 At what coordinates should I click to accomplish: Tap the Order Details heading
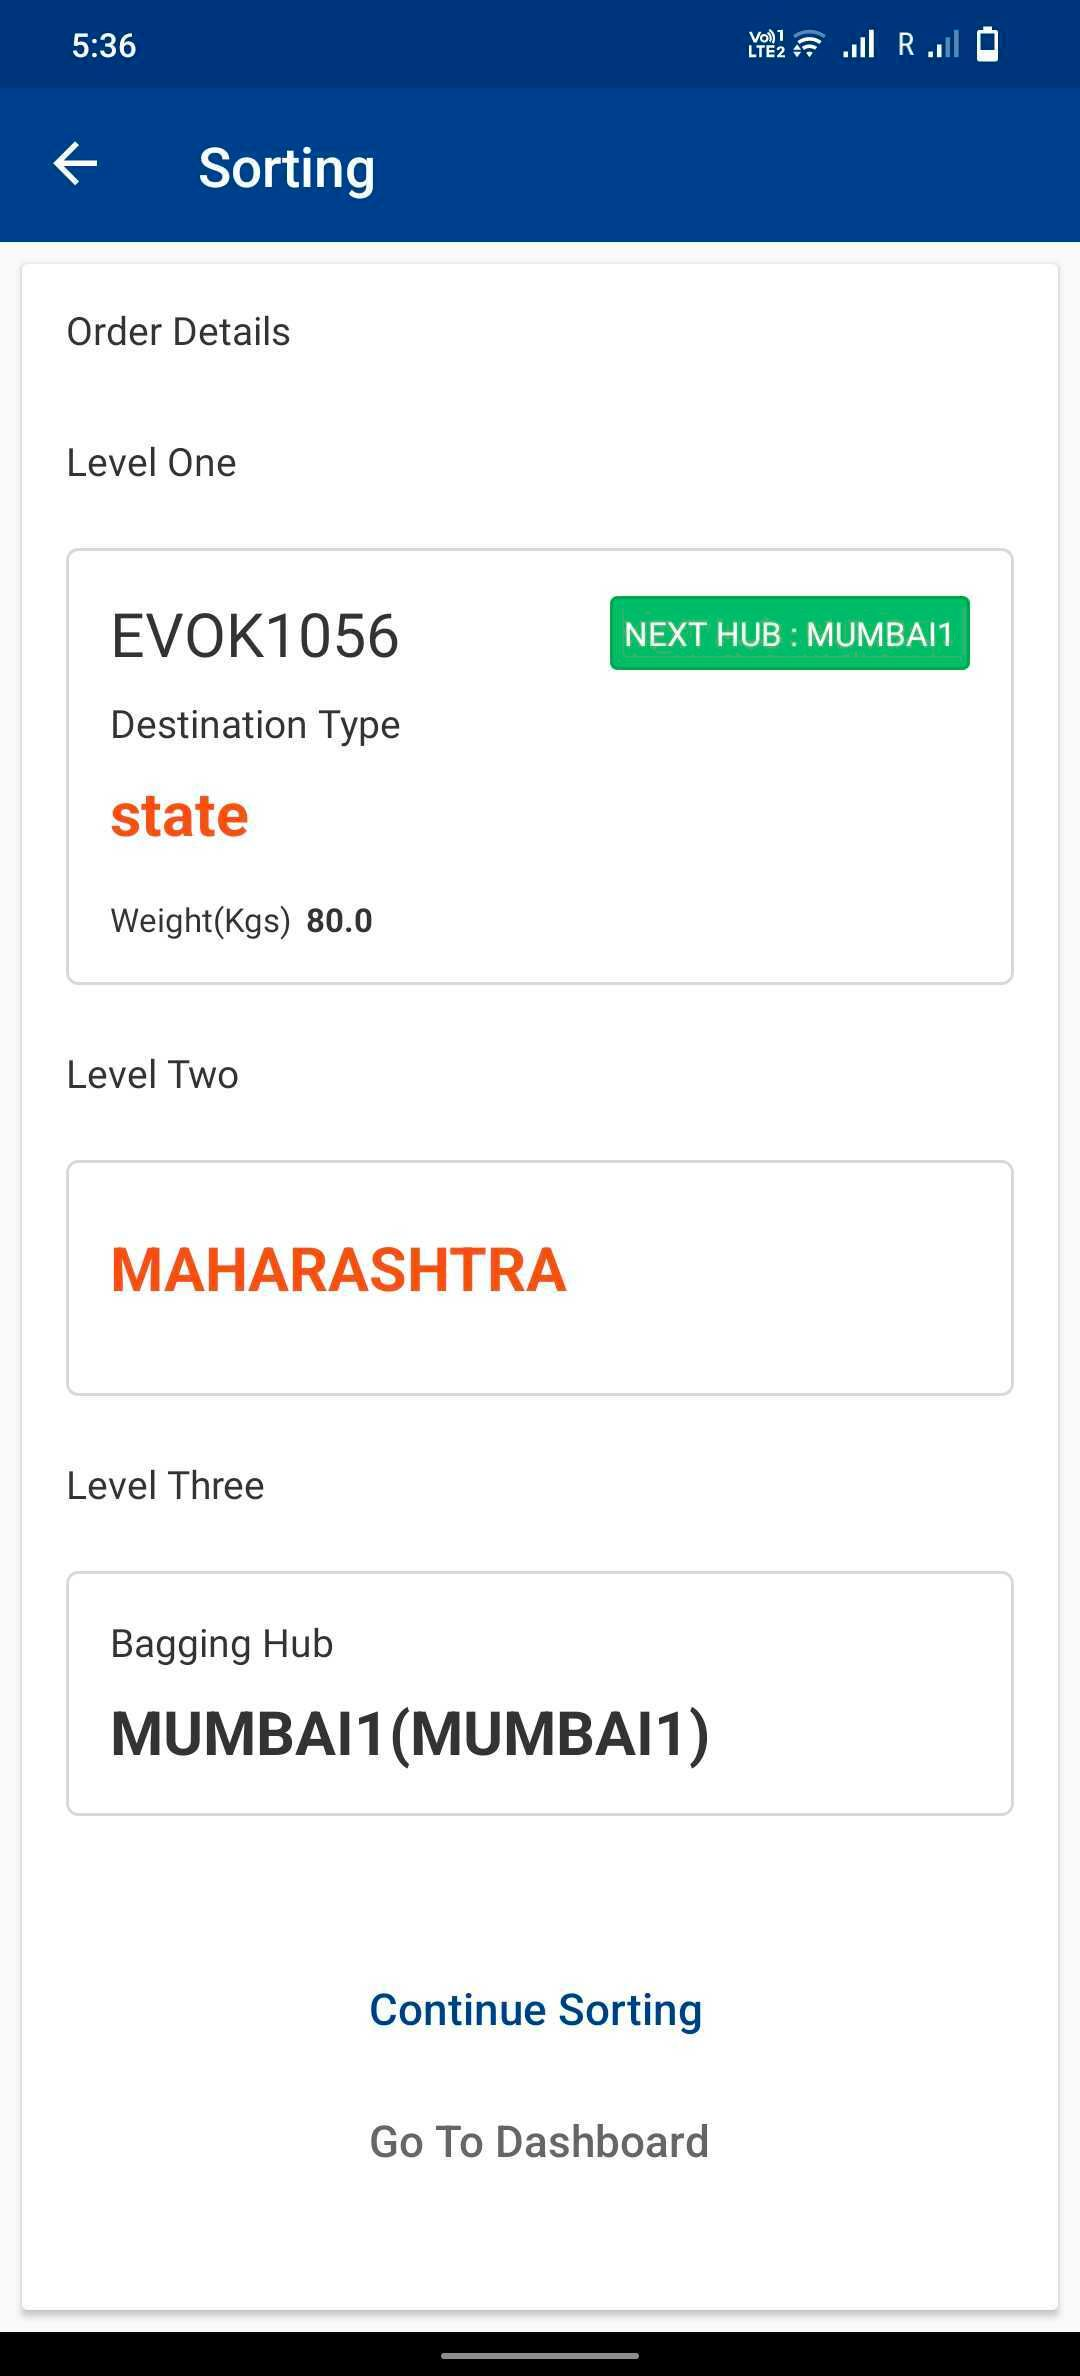pos(178,332)
